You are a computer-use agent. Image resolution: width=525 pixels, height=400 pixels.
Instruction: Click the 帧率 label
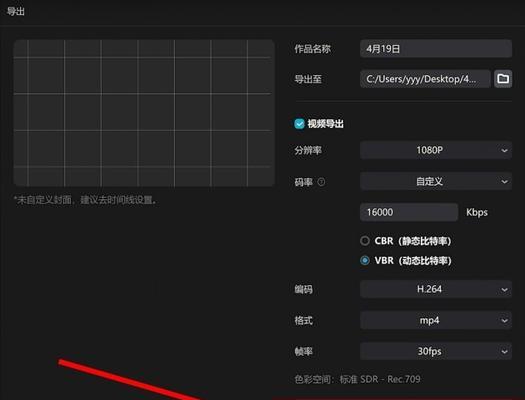303,351
